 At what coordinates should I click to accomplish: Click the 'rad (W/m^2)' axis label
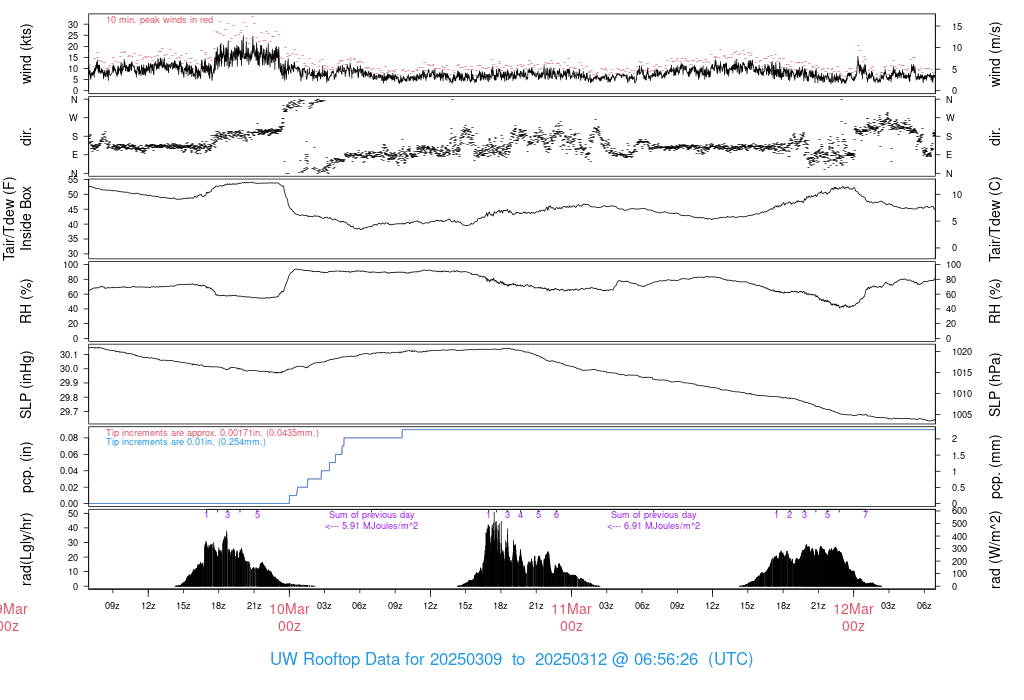[995, 550]
